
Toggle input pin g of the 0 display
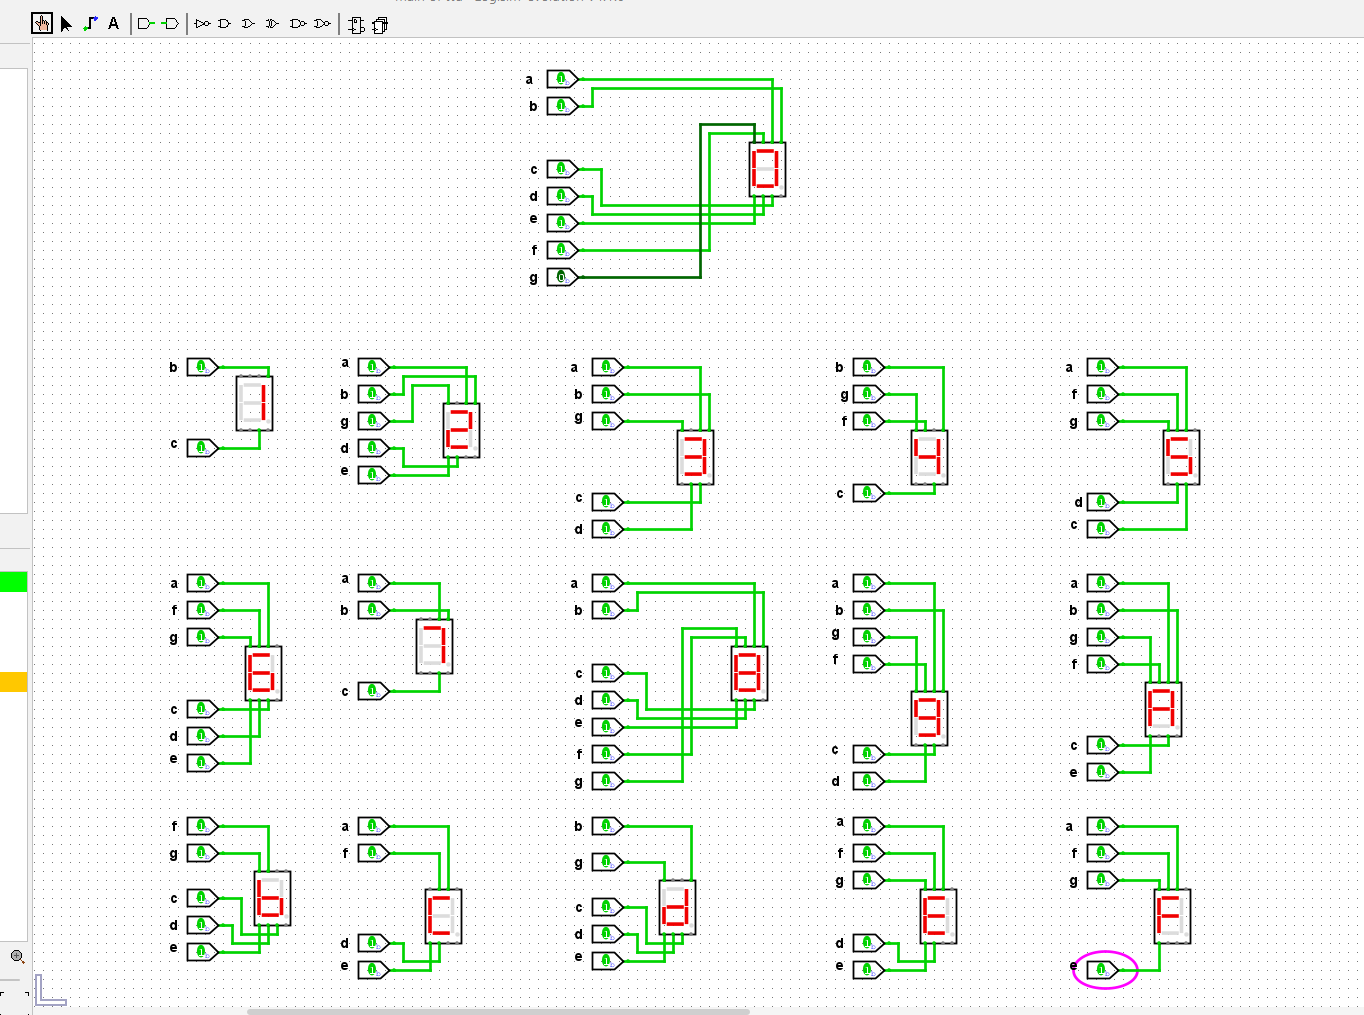pos(562,277)
